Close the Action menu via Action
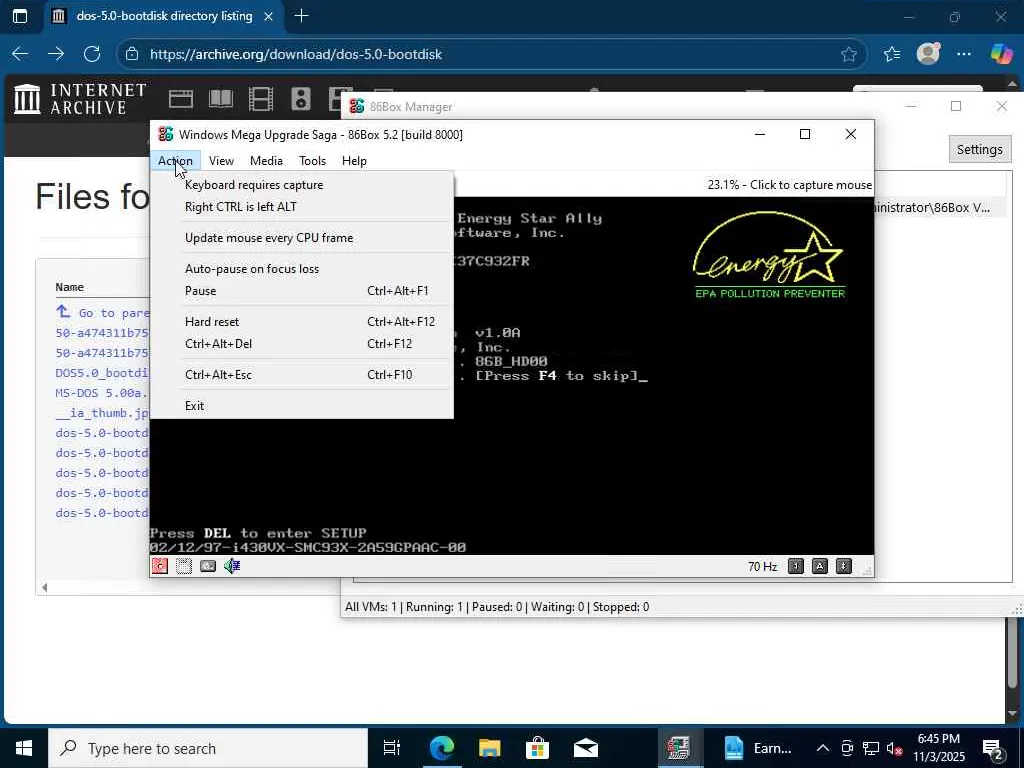The height and width of the screenshot is (768, 1024). 175,161
